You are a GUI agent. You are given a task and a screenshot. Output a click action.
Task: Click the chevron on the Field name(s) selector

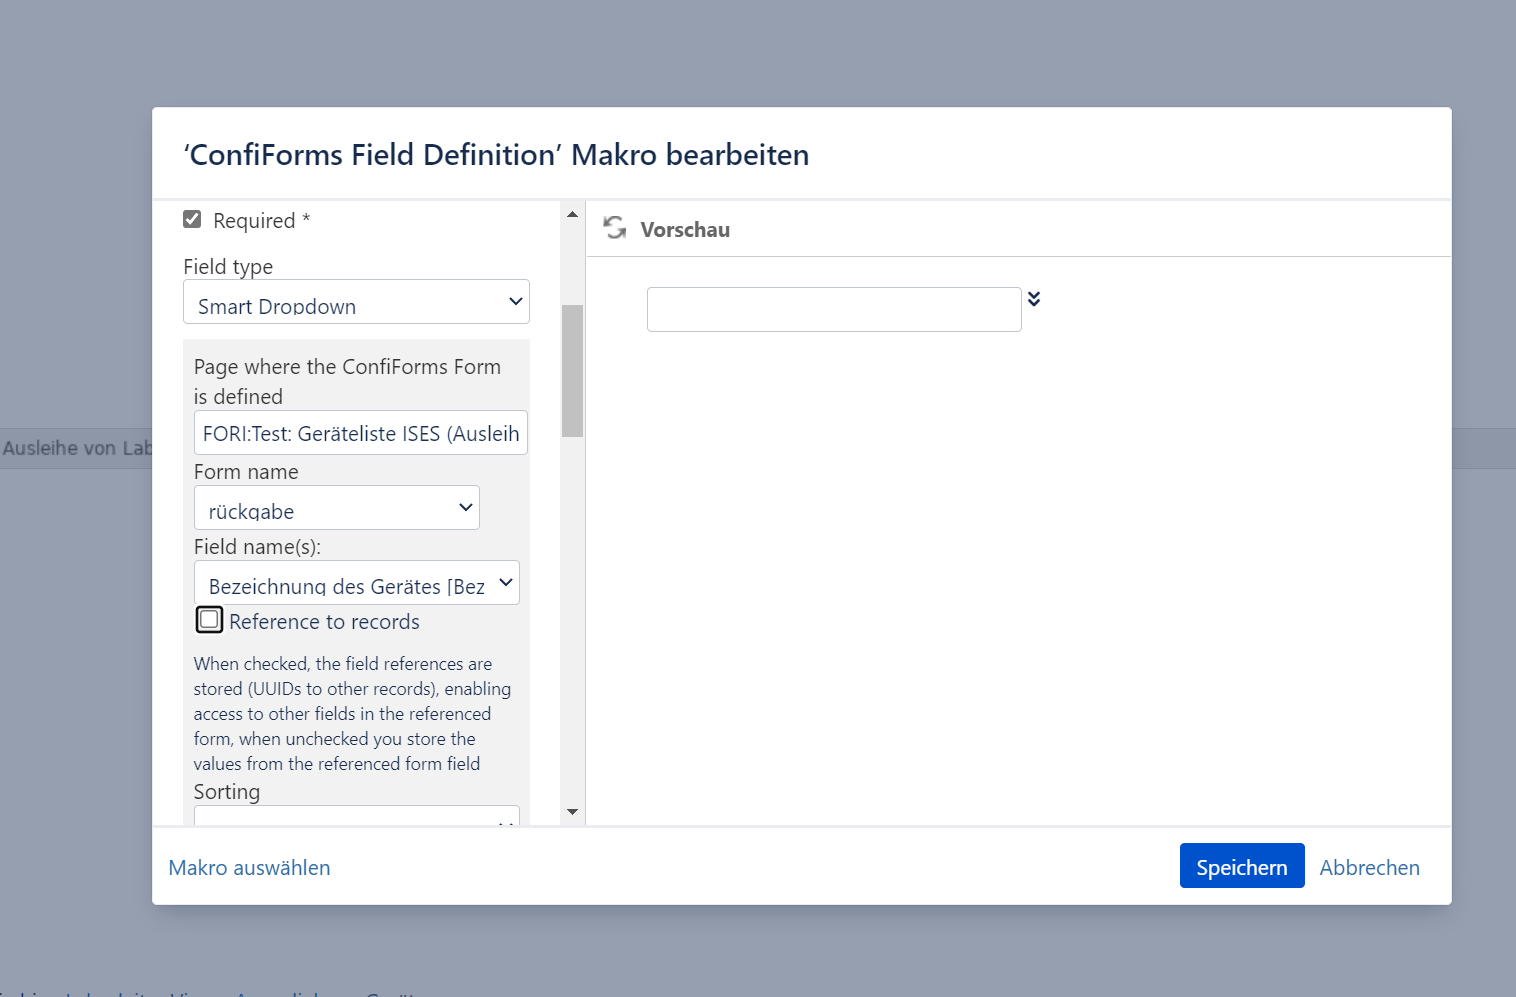[505, 583]
